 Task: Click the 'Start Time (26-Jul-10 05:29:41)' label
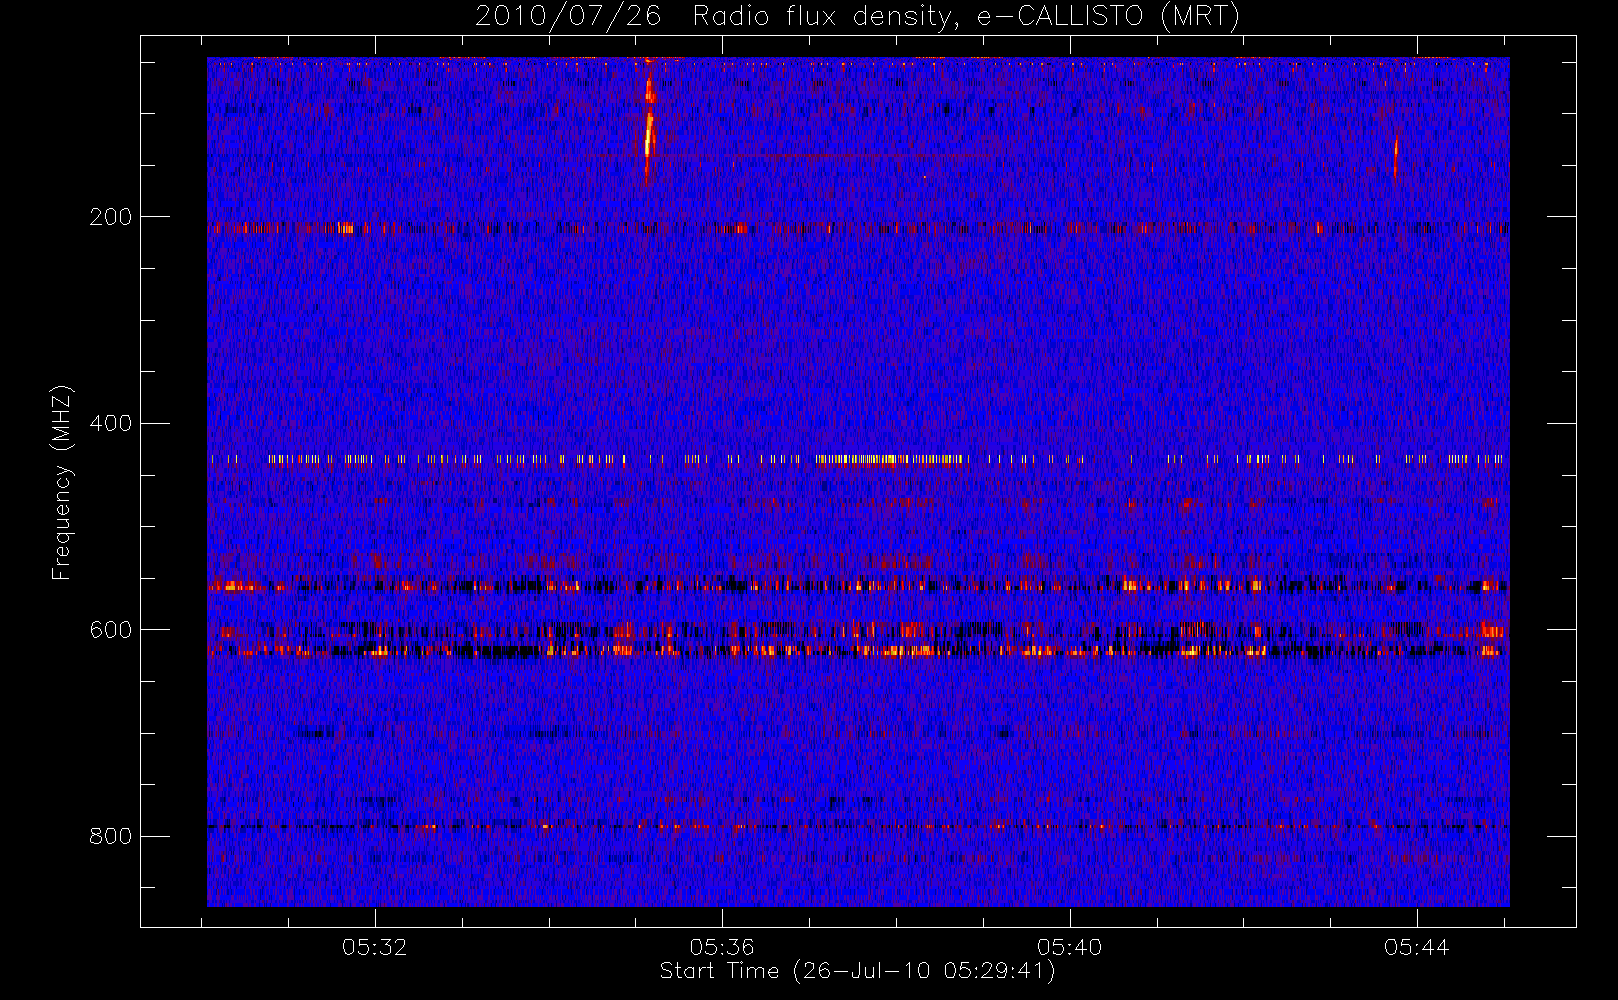pyautogui.click(x=858, y=971)
